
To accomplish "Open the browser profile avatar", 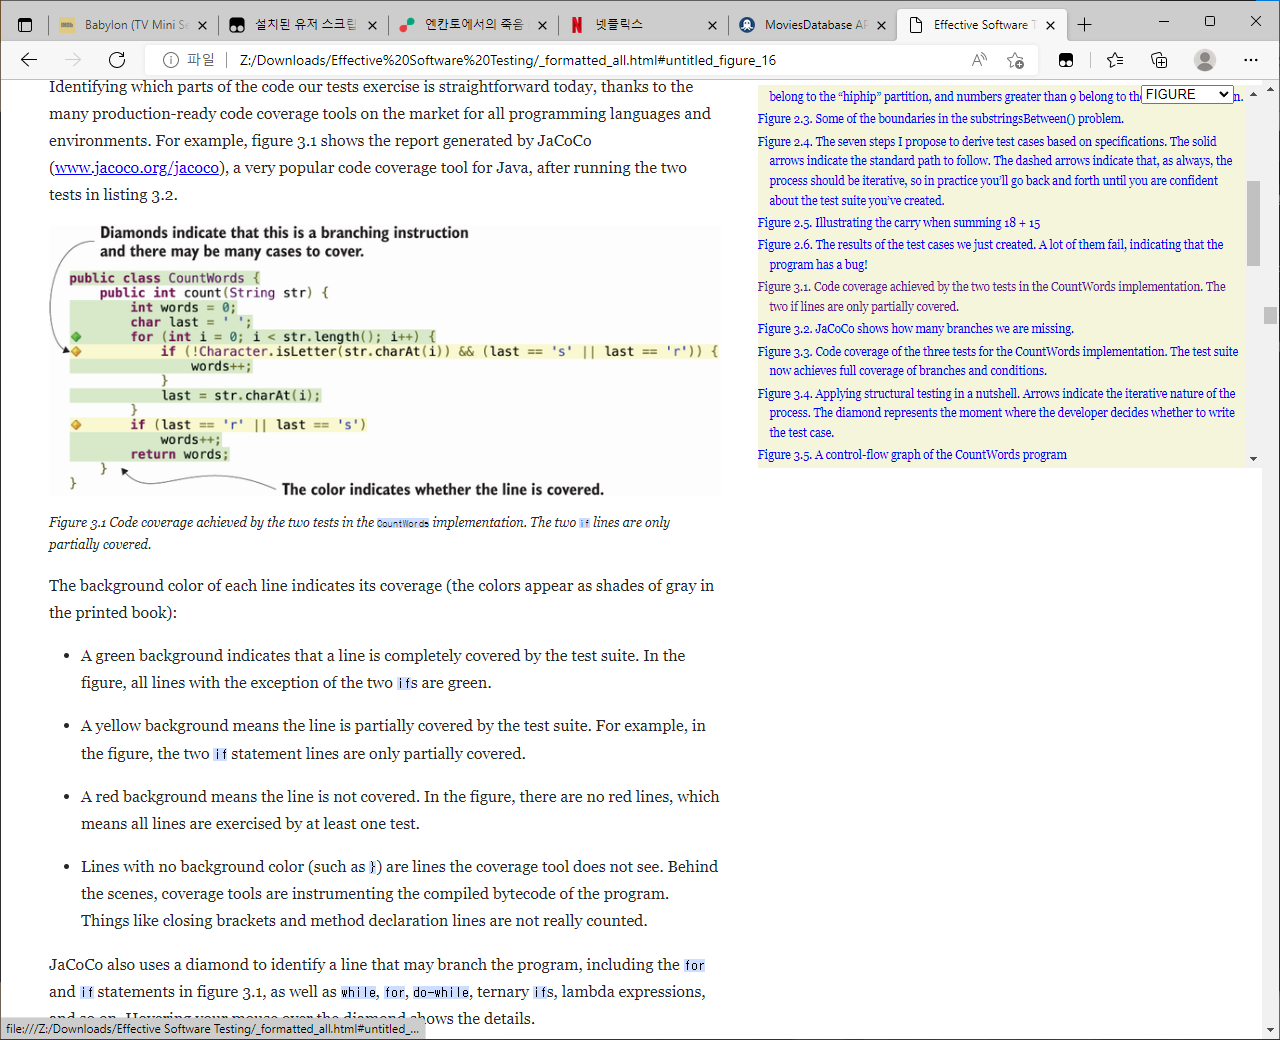I will (1204, 60).
